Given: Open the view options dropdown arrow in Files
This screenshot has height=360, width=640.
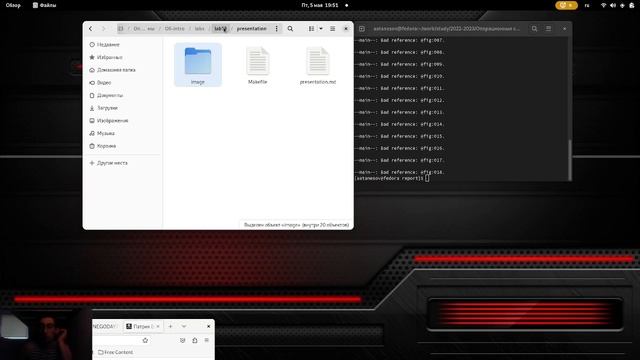Looking at the screenshot, I should point(321,29).
